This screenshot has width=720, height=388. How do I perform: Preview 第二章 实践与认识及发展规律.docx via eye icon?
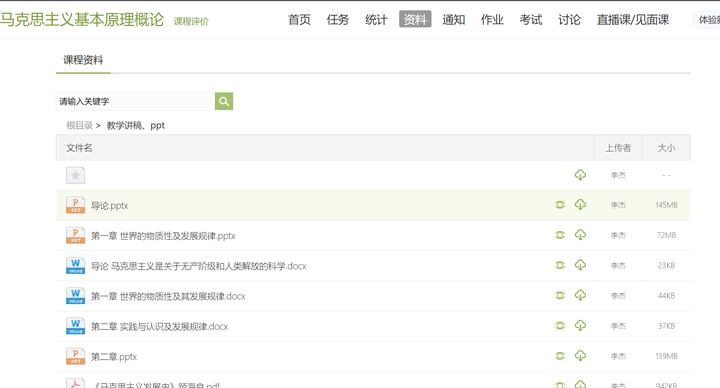click(560, 326)
